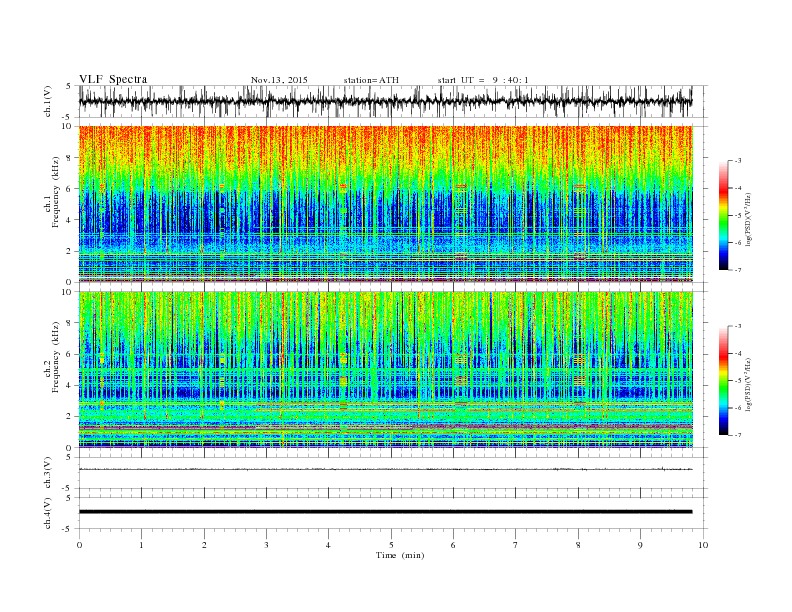Select the "Nov.13, 2015" date text
Viewport: 792px width, 612px height.
point(279,80)
